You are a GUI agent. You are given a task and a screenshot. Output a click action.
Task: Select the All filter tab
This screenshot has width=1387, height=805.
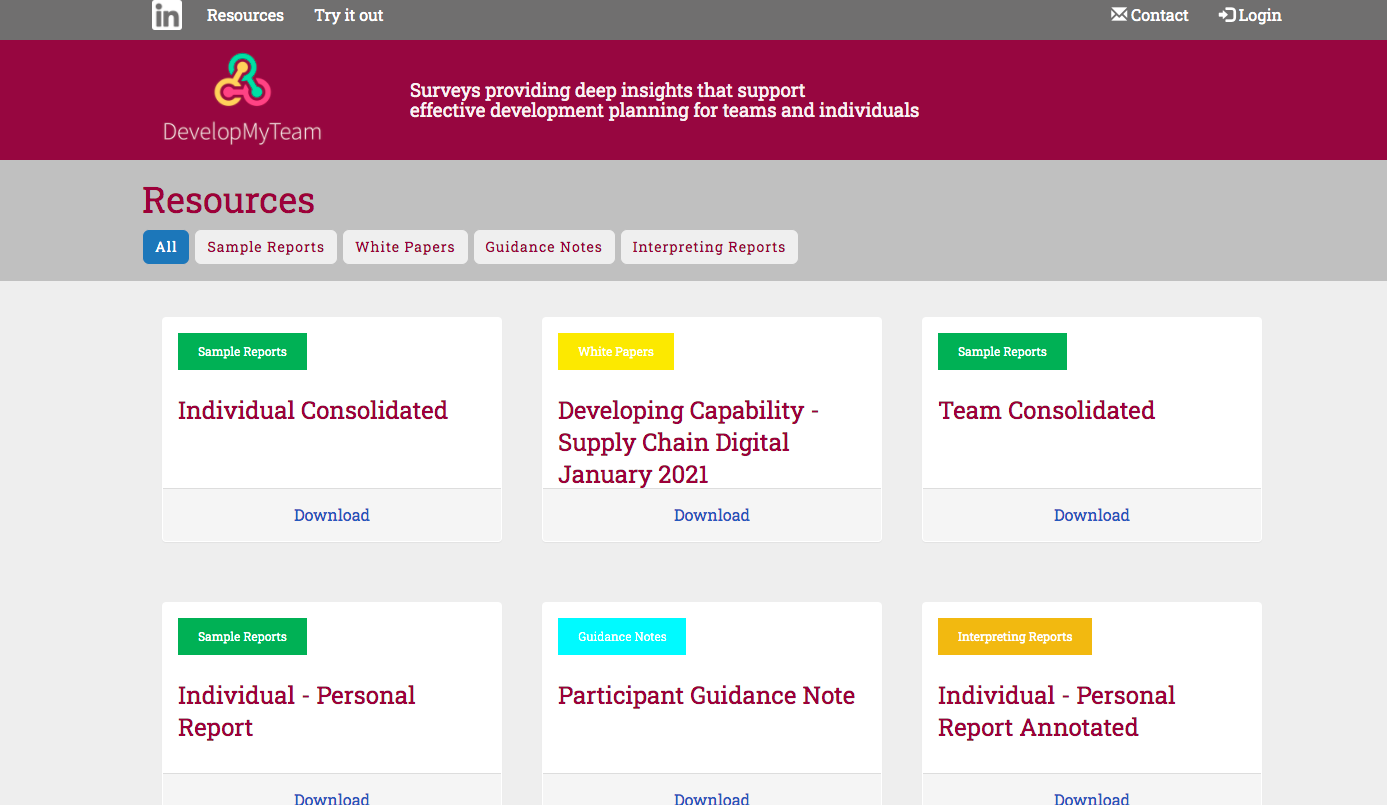tap(165, 247)
